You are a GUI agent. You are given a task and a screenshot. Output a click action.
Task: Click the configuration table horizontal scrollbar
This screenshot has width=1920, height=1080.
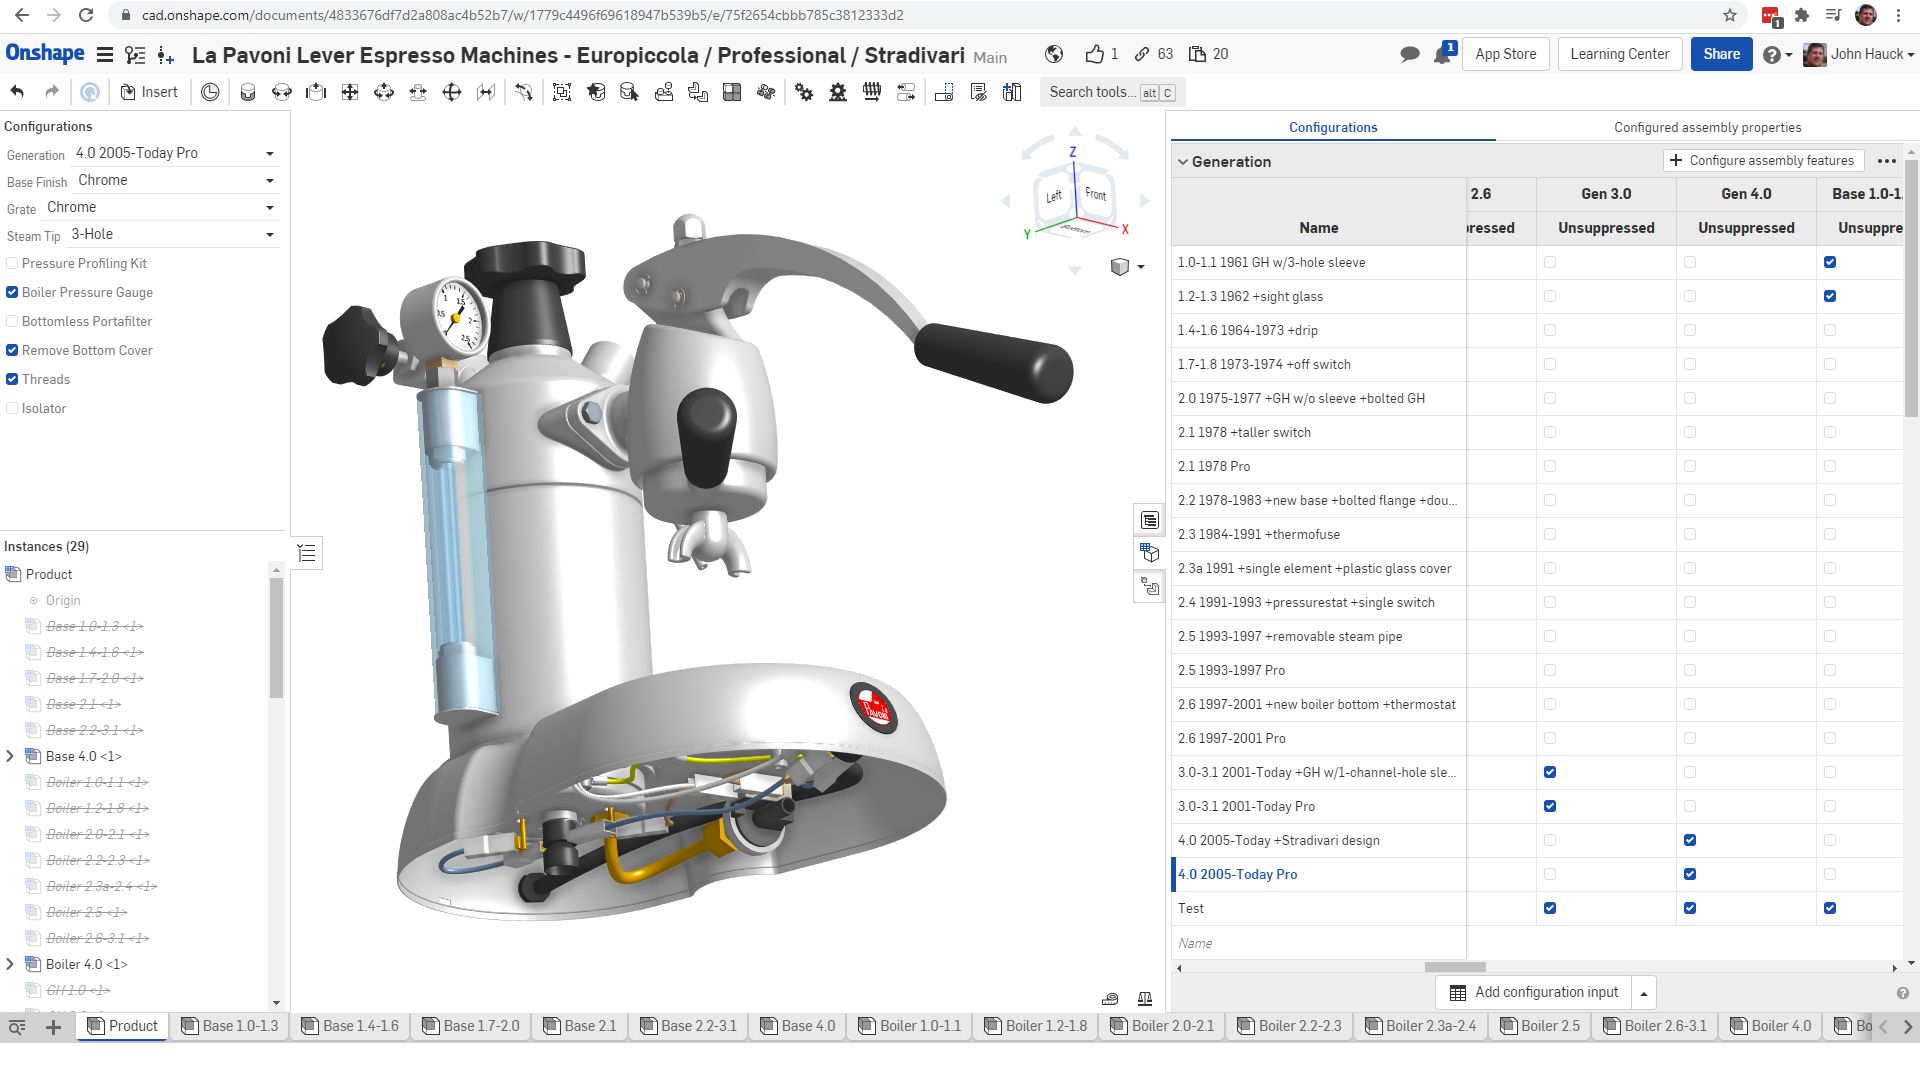tap(1455, 967)
